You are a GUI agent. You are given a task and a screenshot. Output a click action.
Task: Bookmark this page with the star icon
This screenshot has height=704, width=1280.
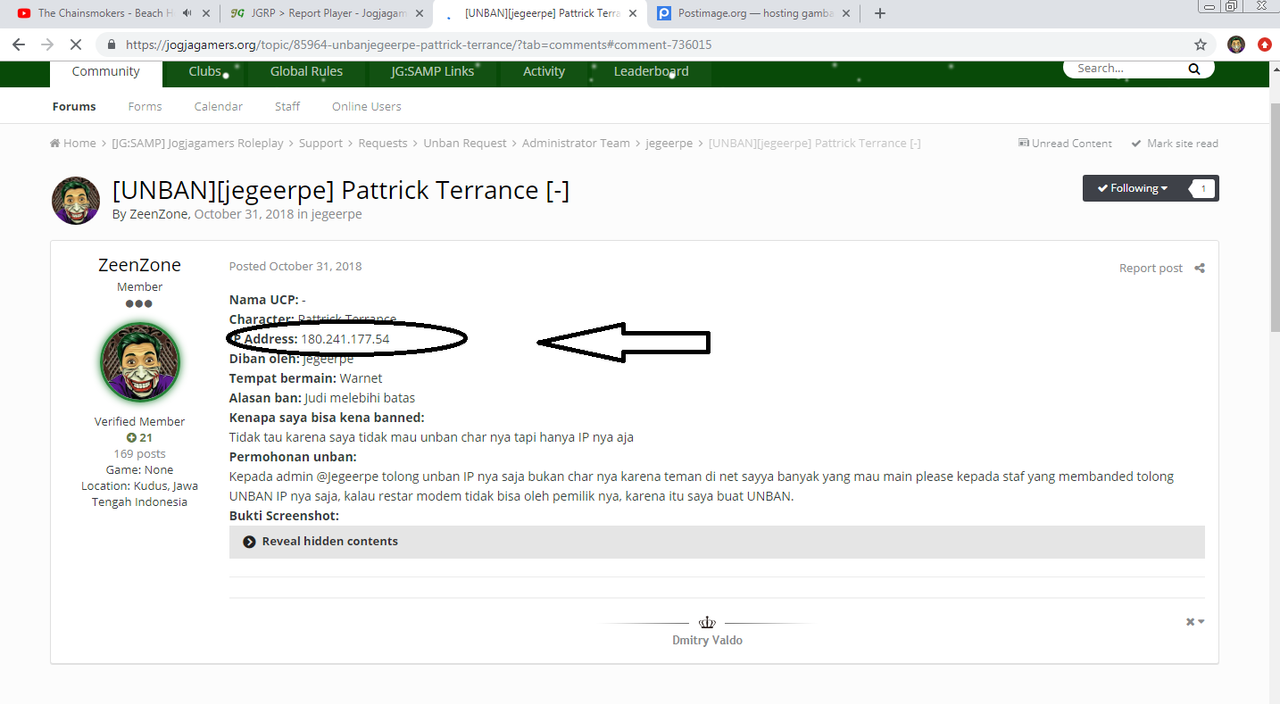[1200, 45]
